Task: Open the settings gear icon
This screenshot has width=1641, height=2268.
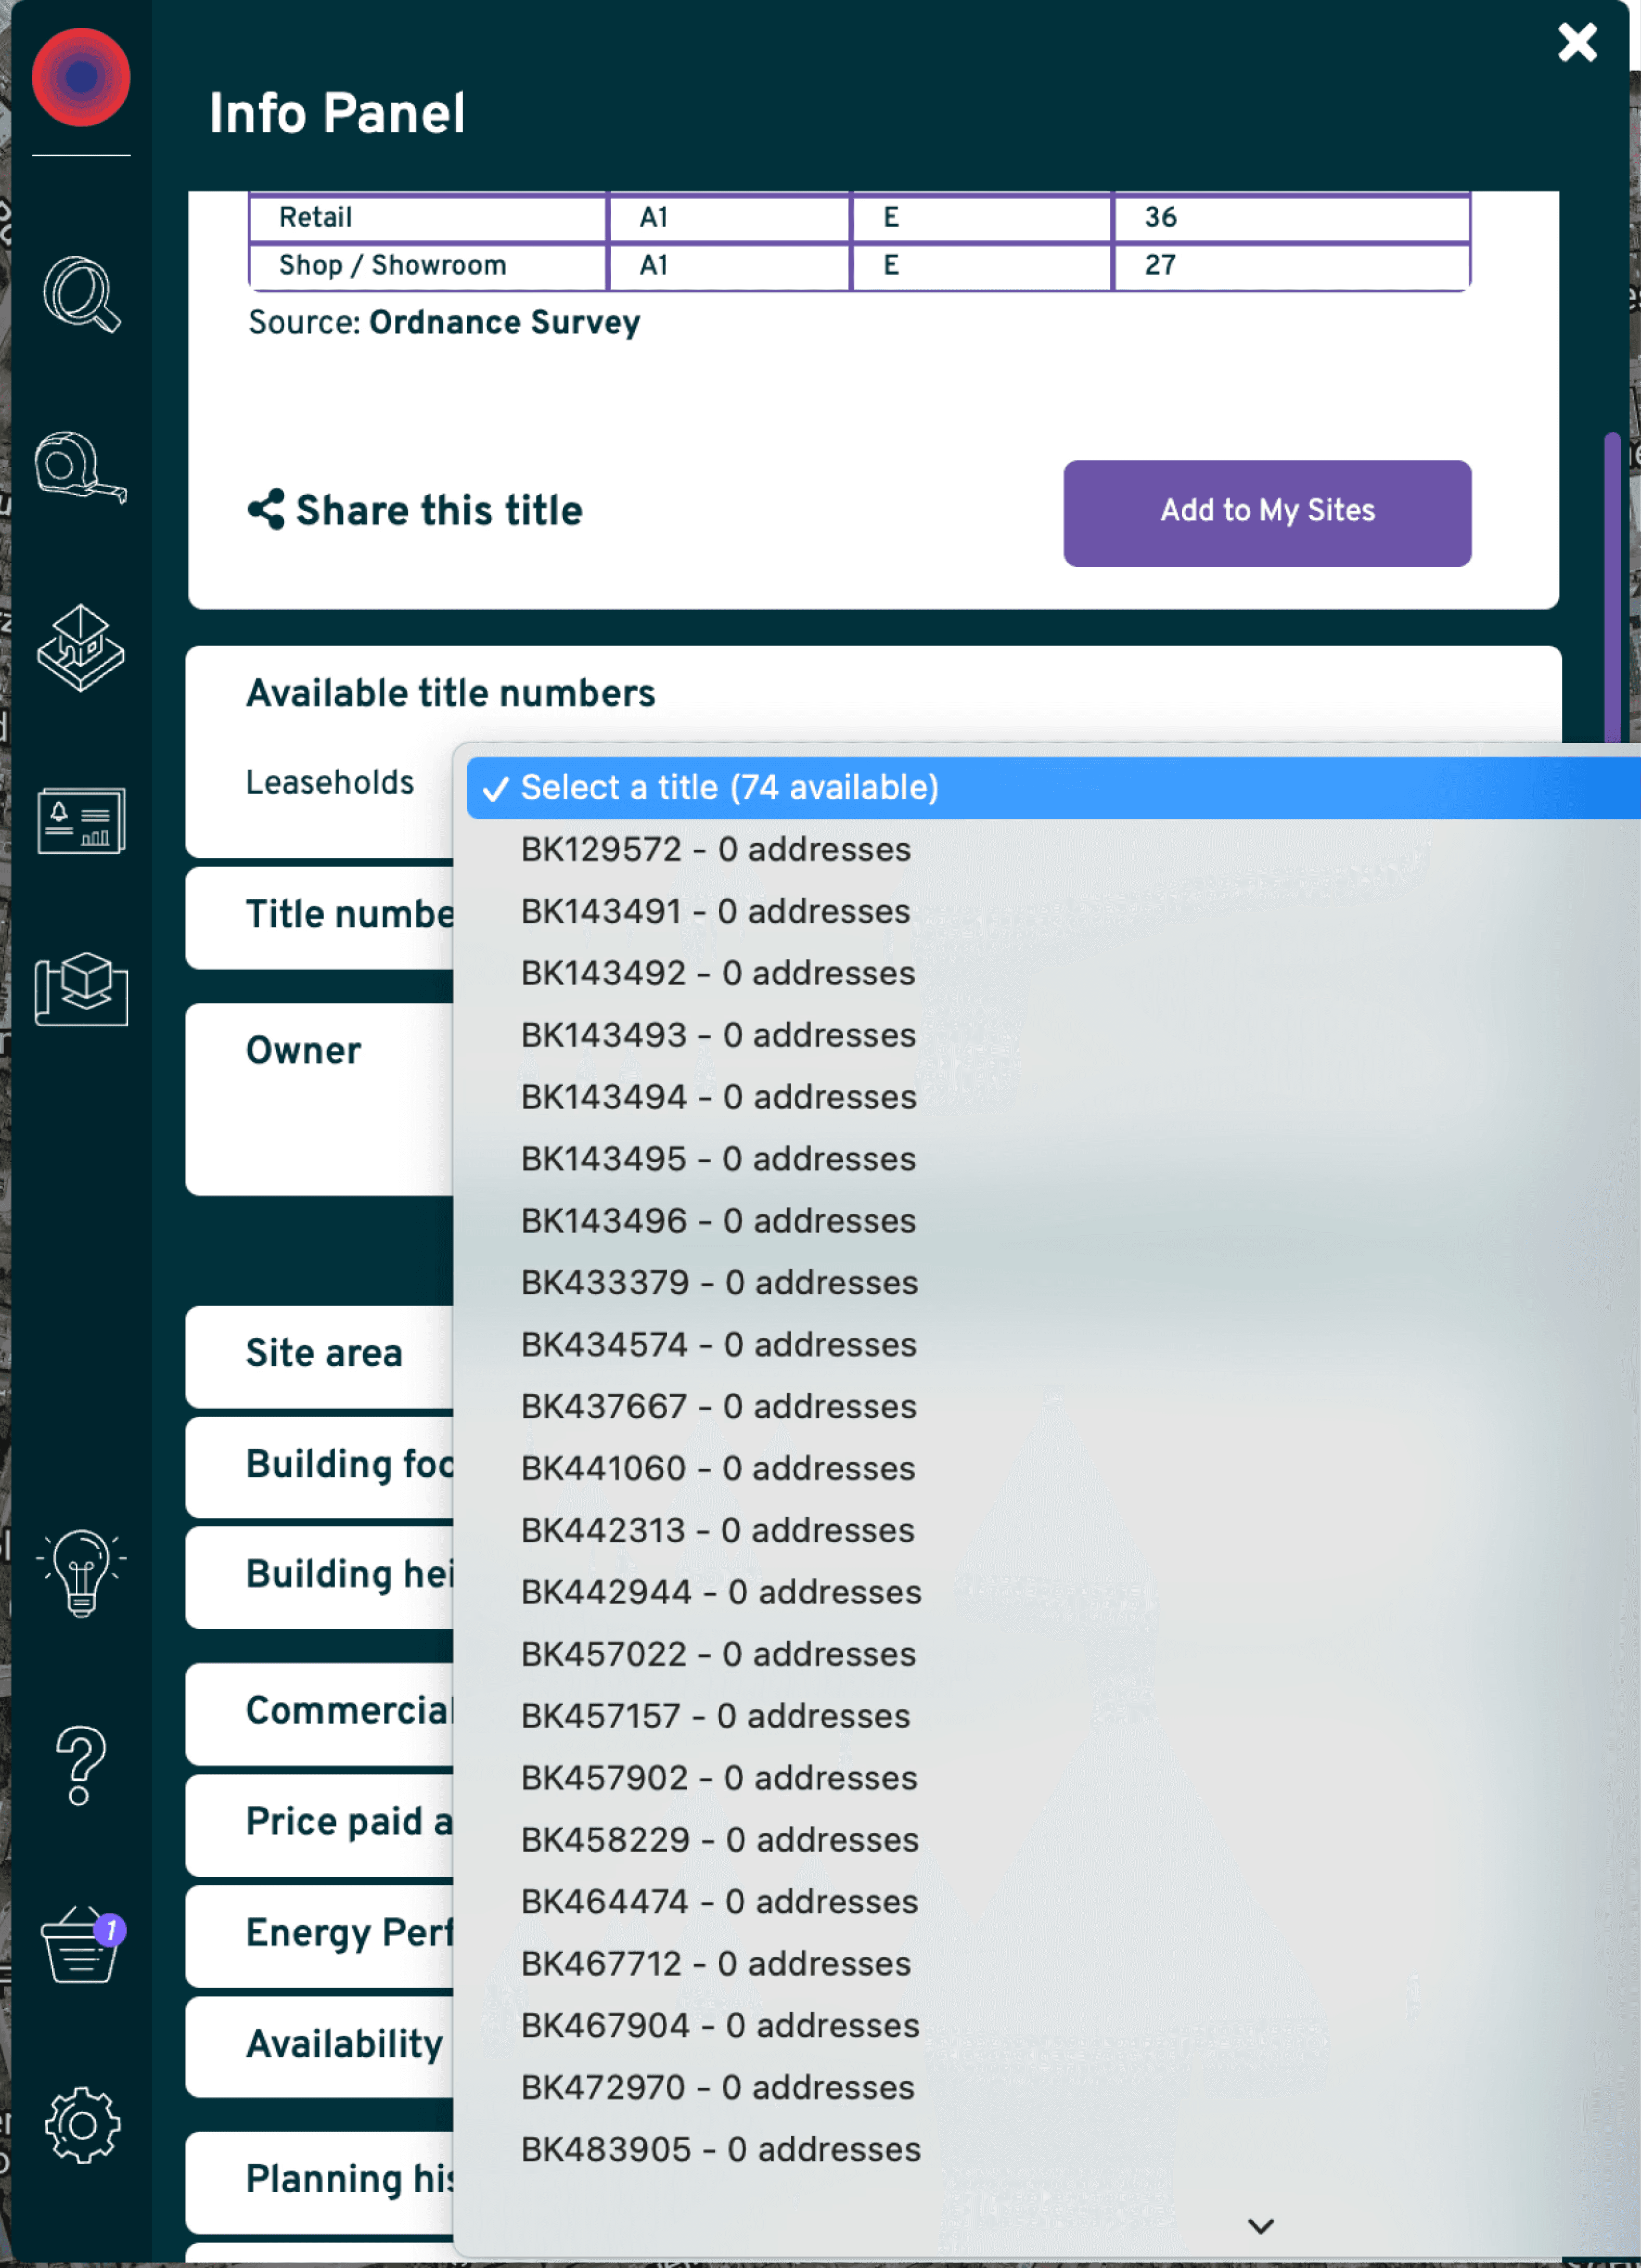Action: (81, 2125)
